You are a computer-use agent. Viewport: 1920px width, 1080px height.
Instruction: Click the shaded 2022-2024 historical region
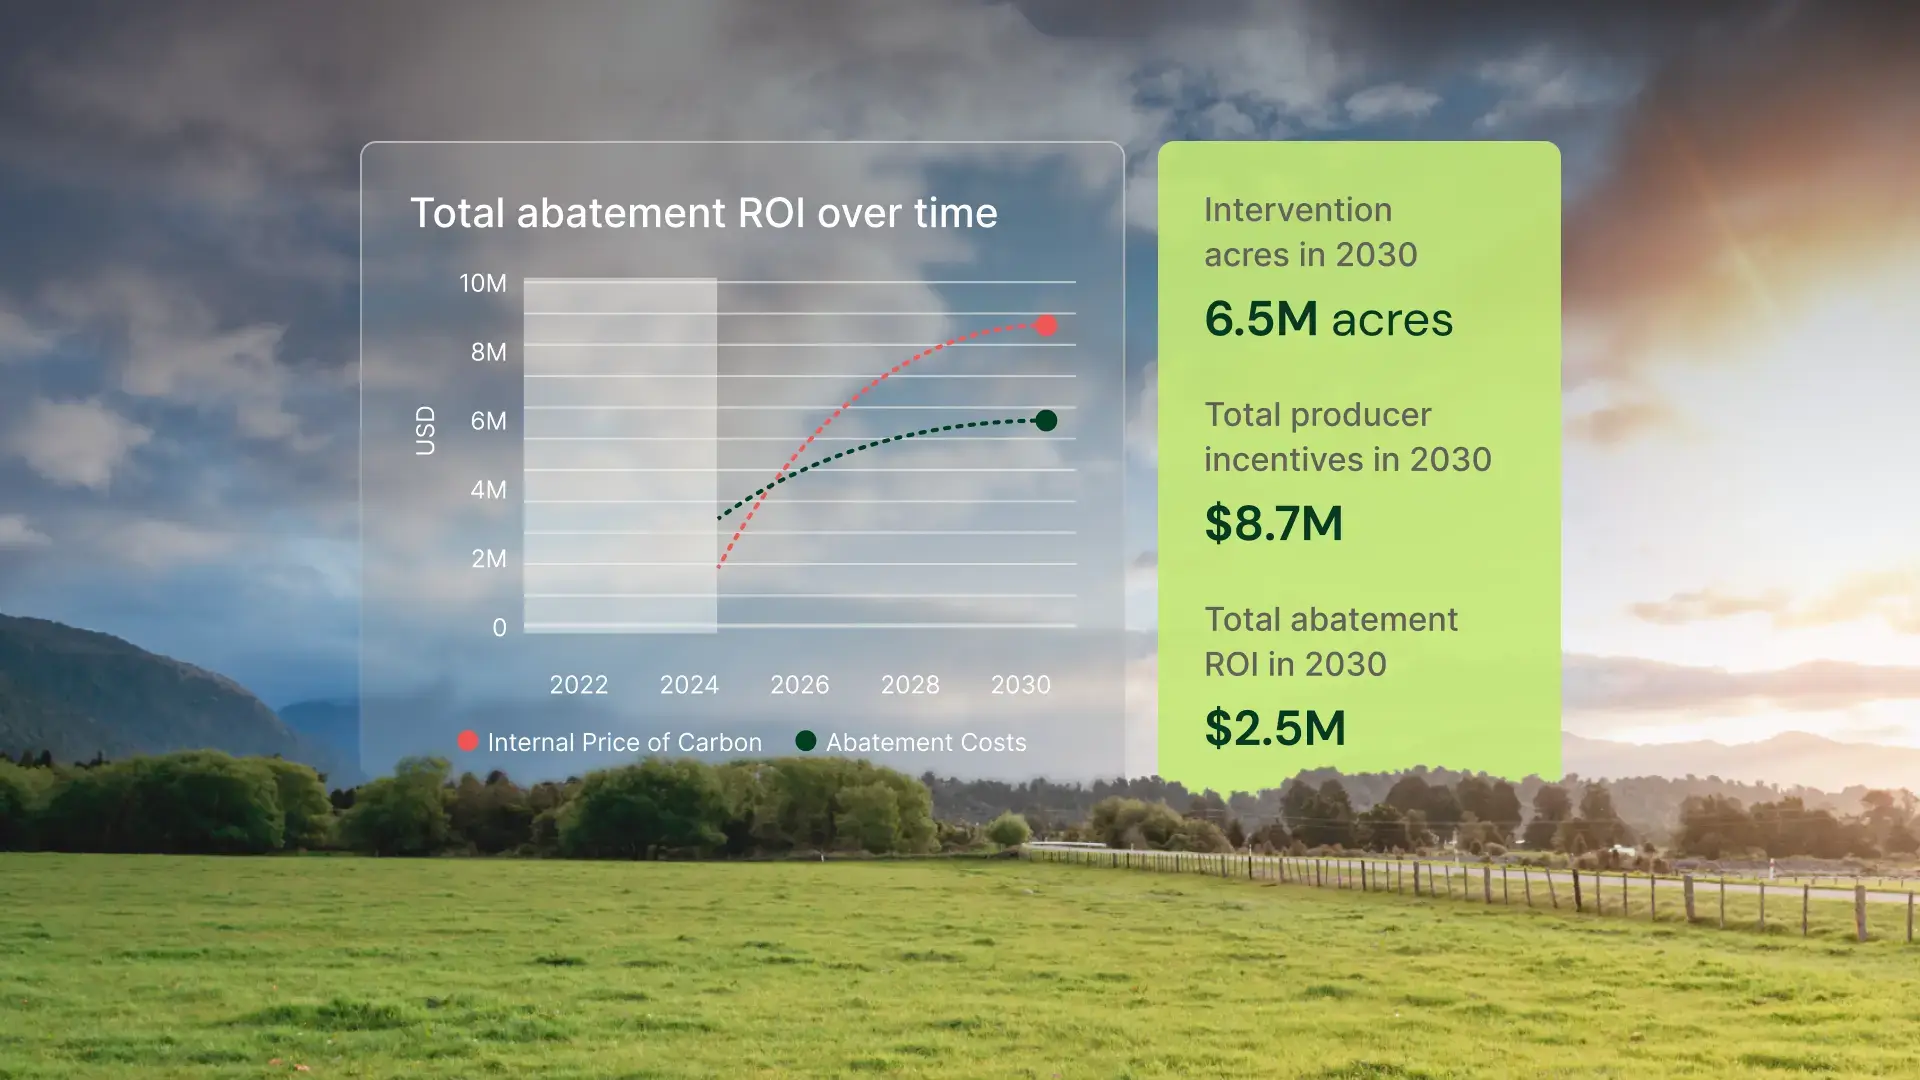point(620,455)
